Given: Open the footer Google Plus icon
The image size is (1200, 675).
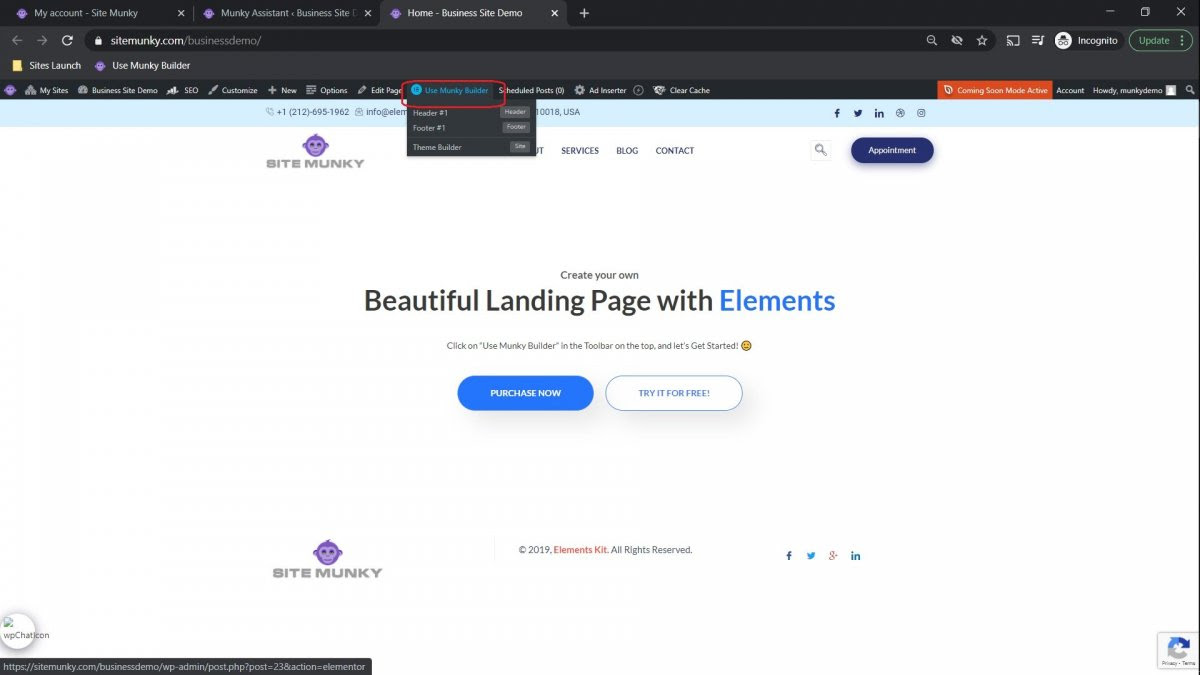Looking at the screenshot, I should [x=833, y=556].
